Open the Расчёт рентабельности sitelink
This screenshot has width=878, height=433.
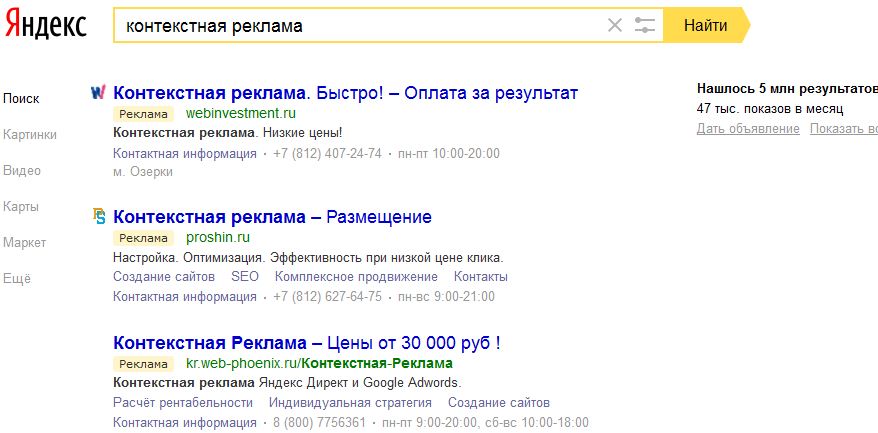click(183, 403)
